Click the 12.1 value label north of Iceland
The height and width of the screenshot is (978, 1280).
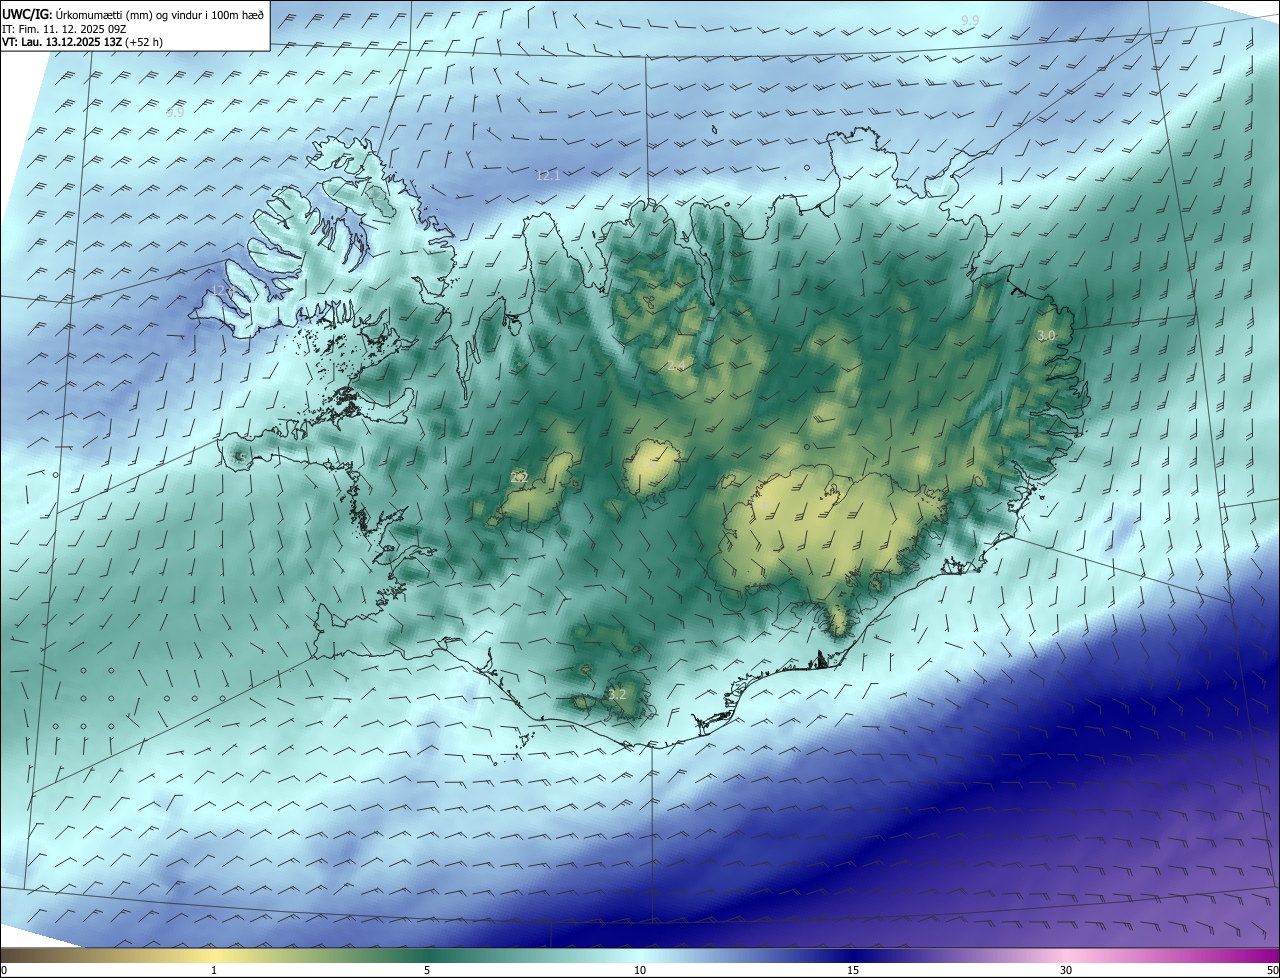click(x=548, y=175)
